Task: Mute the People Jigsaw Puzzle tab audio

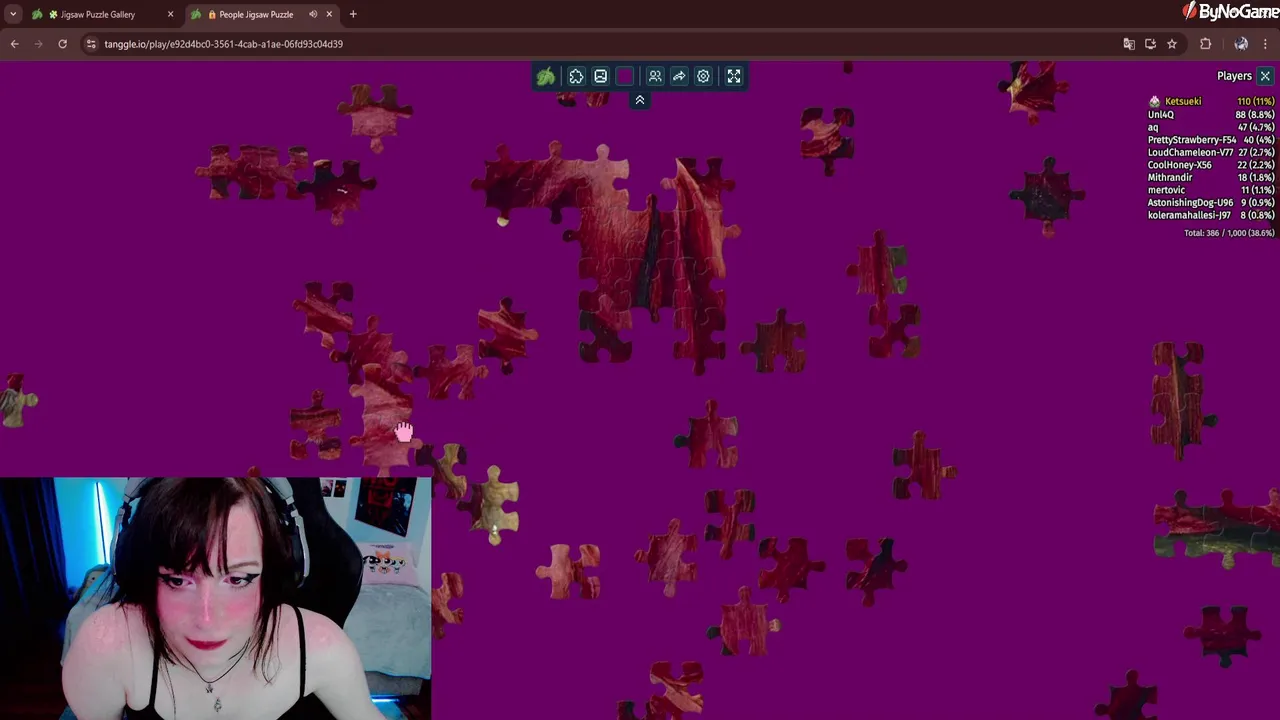Action: (313, 14)
